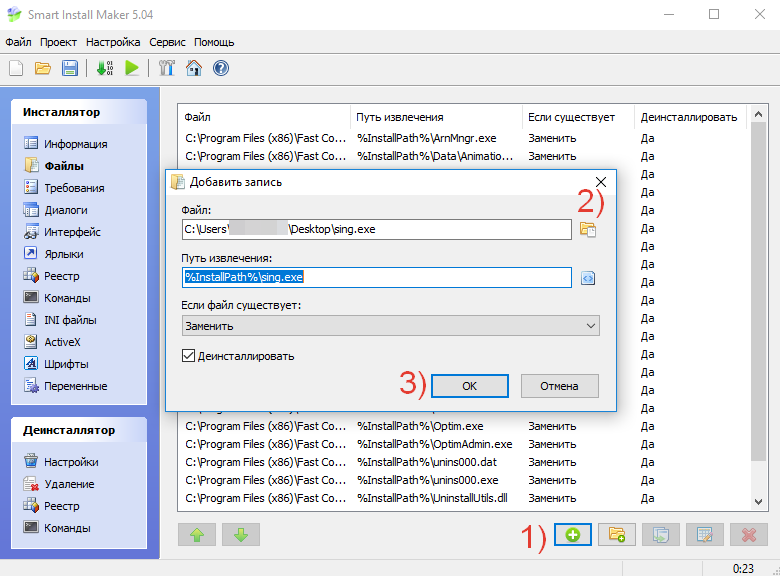Select the row with %InstallPath%\OptimAdmin.exe
780x576 pixels.
(463, 444)
